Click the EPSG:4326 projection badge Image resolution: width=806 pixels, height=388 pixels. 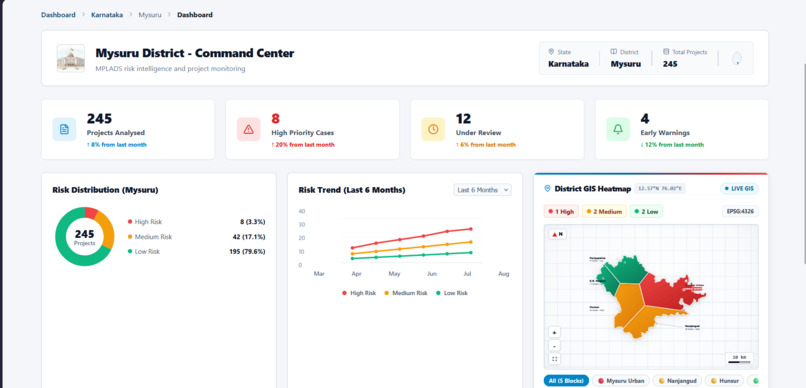pyautogui.click(x=740, y=211)
